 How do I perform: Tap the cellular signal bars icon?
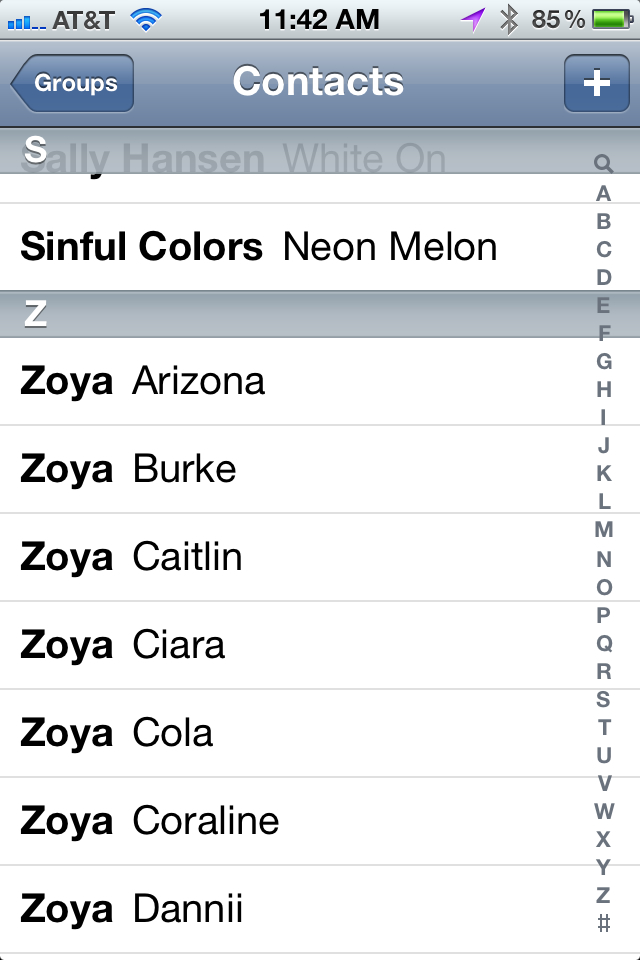26,23
